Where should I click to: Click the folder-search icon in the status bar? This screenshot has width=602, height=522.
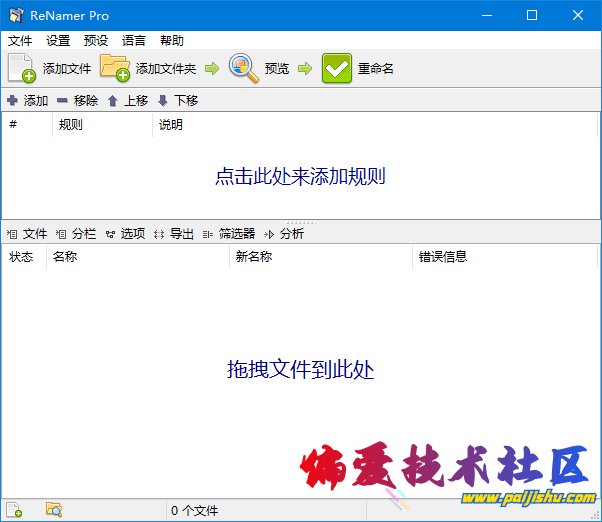(54, 509)
